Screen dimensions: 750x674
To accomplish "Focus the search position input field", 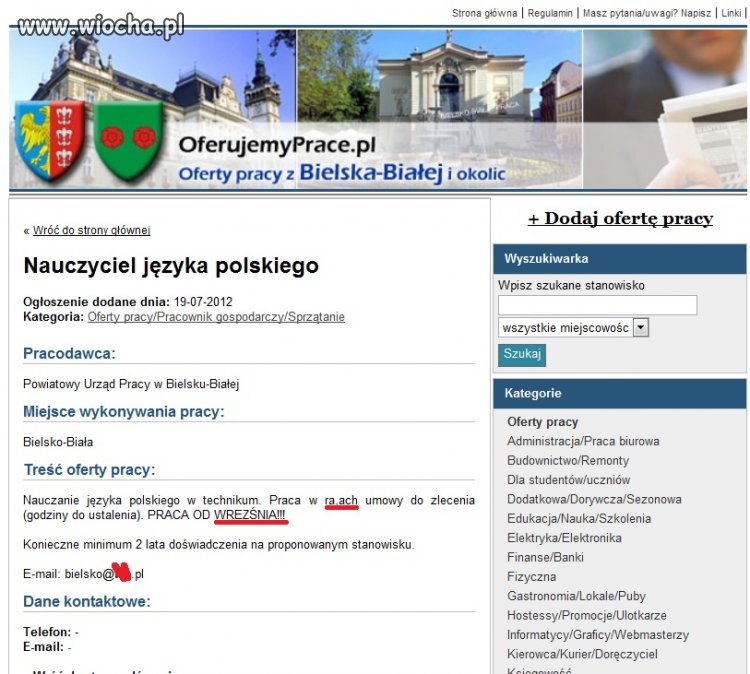I will (x=597, y=305).
